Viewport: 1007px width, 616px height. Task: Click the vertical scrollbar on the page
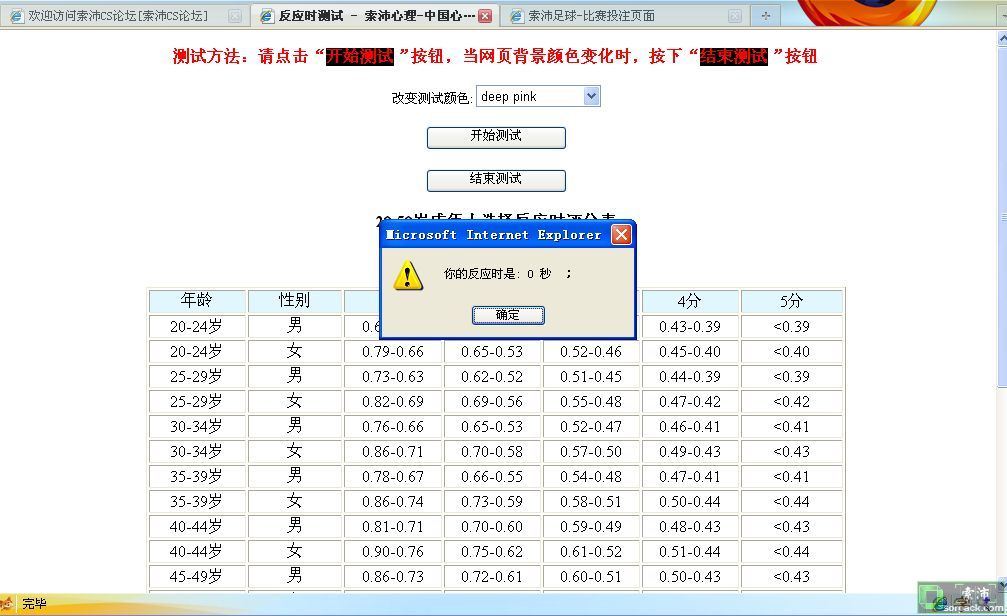point(1001,300)
